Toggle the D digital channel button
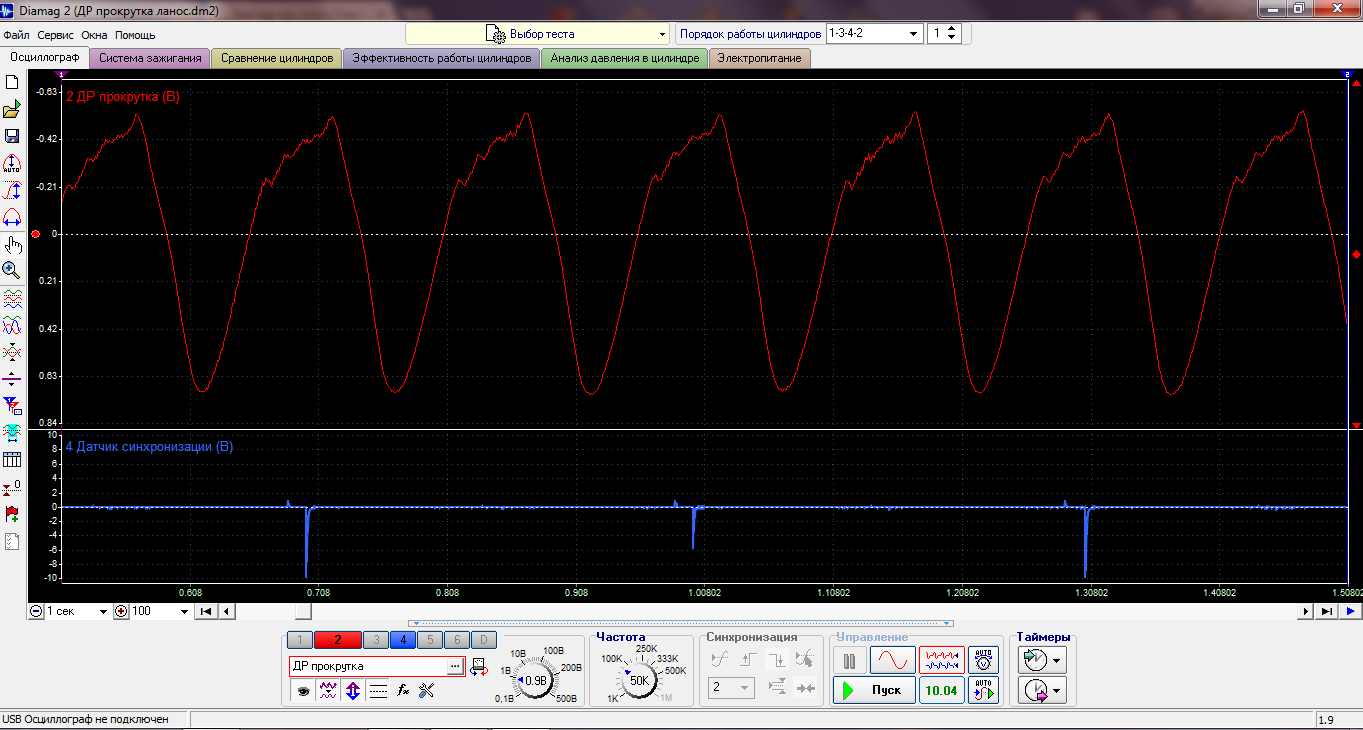Image resolution: width=1363 pixels, height=730 pixels. 483,640
